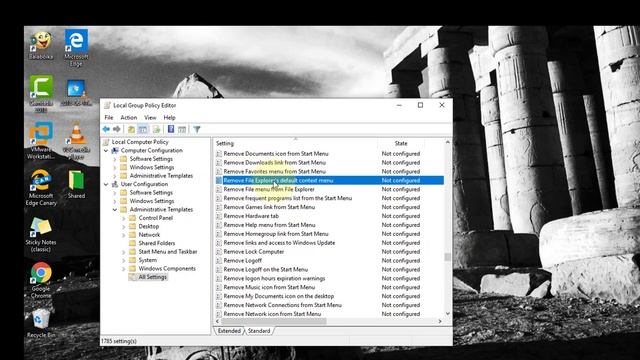640x360 pixels.
Task: Expand the Desktop tree node
Action: [124, 227]
